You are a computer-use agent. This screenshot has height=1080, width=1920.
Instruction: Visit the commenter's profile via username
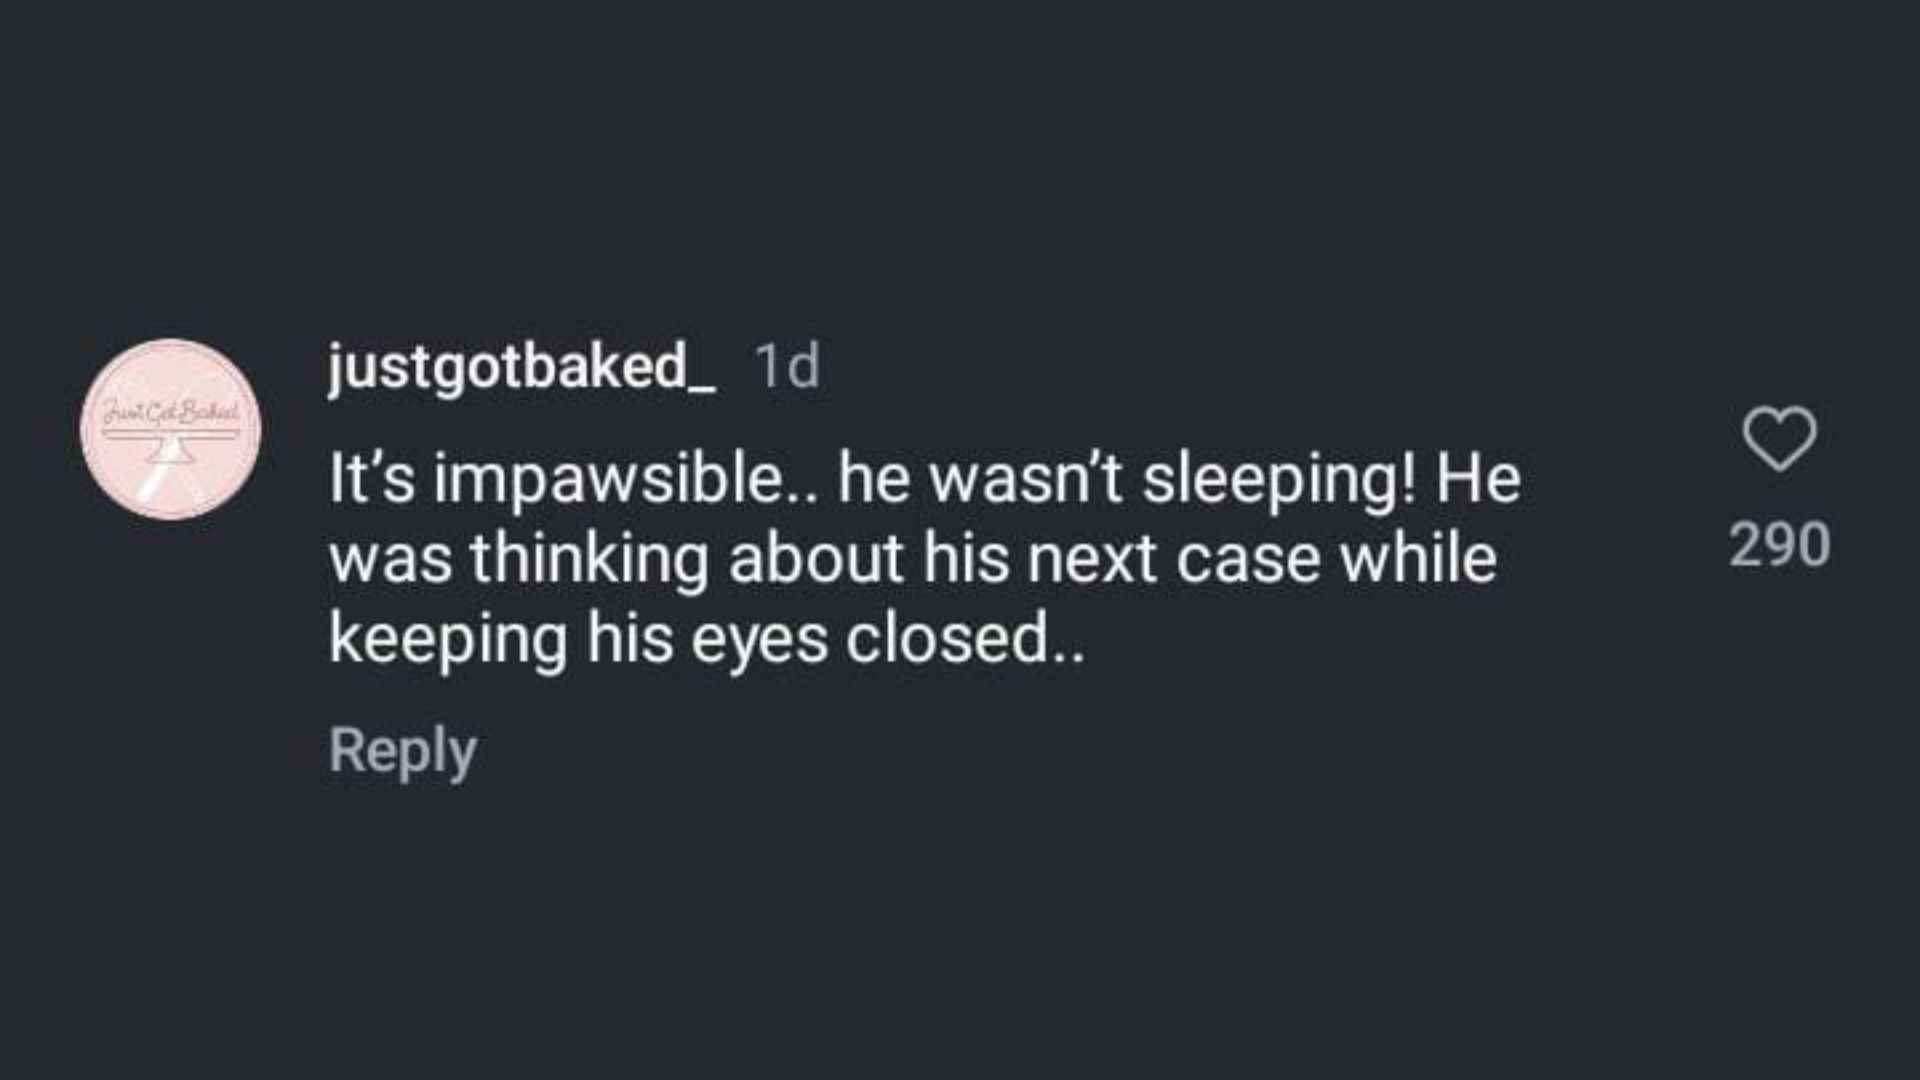pos(521,366)
